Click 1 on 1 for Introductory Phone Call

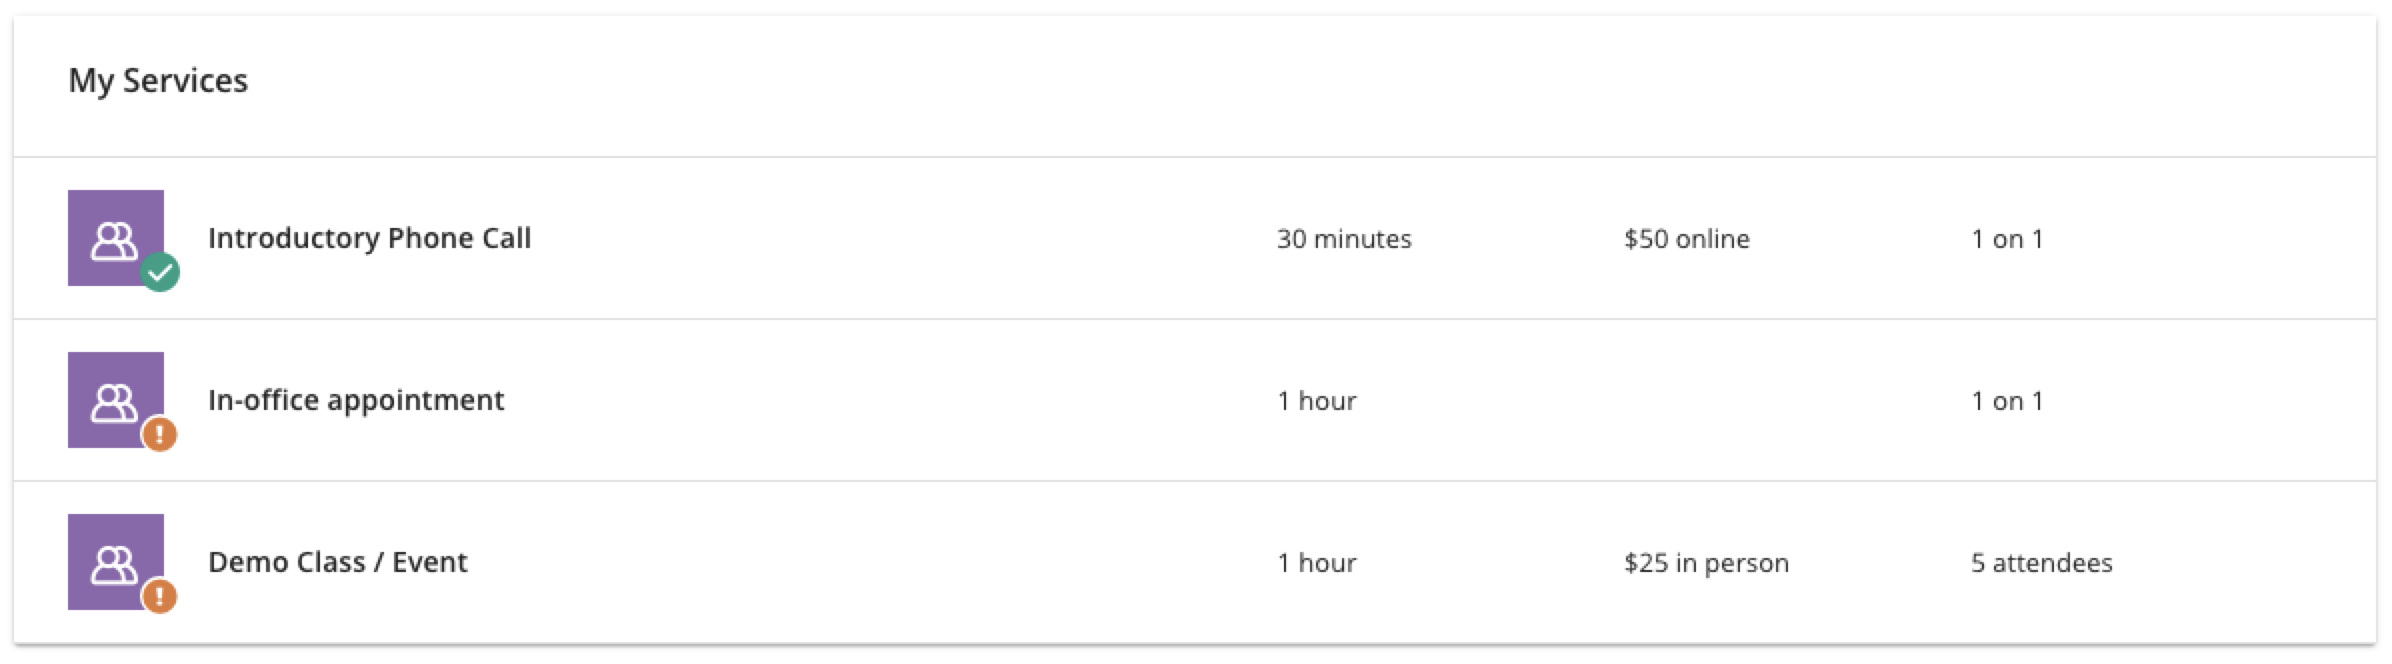(2007, 239)
